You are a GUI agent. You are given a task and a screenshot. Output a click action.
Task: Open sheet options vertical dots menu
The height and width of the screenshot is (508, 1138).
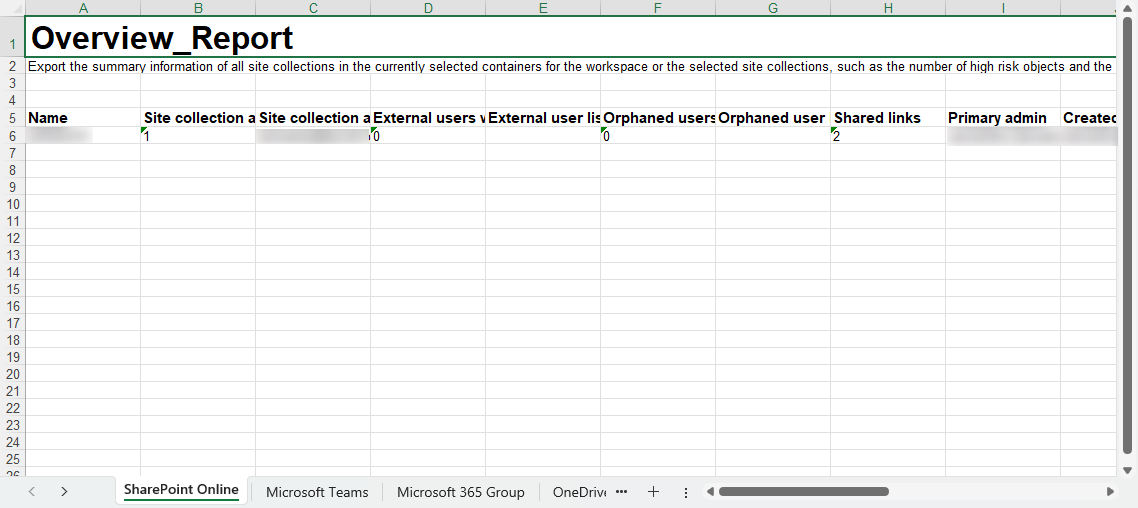pos(686,492)
